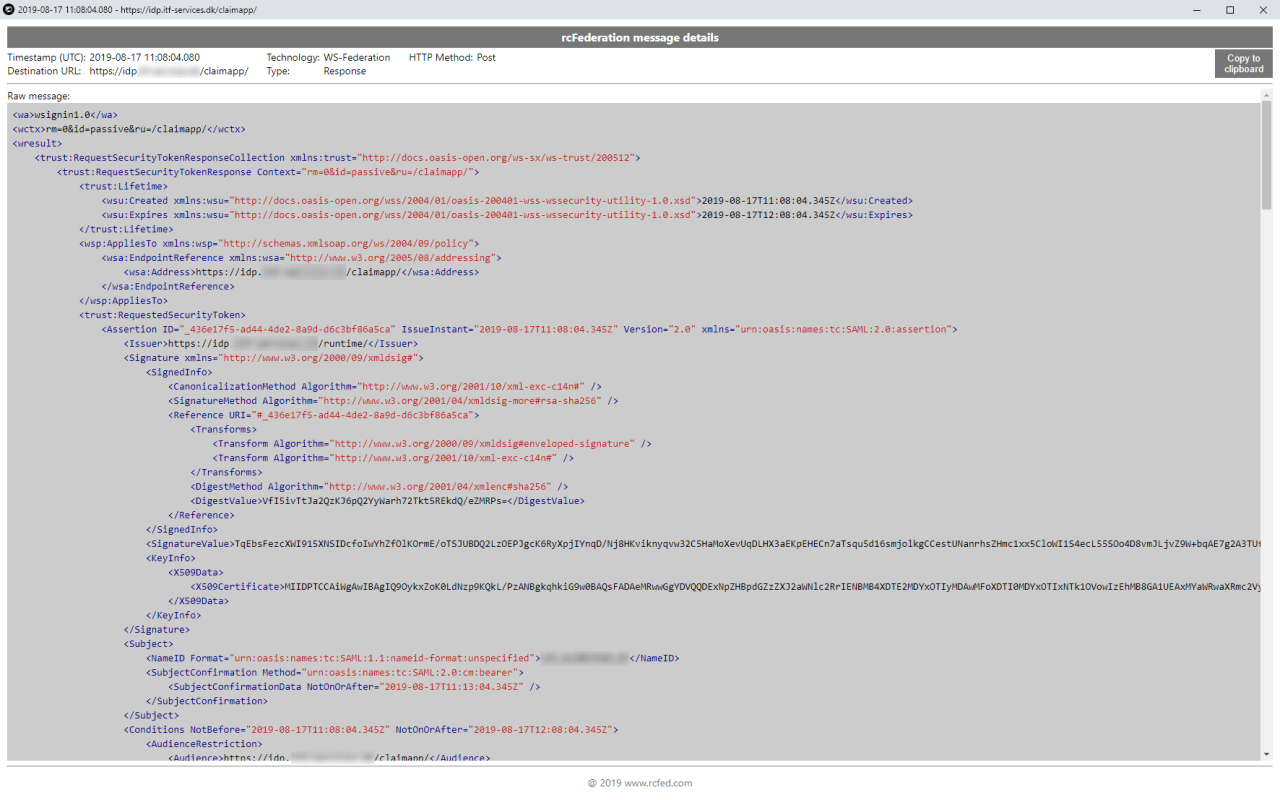Screen dimensions: 1280x800
Task: Click the Signature xmlns xmldsig line
Action: click(273, 358)
